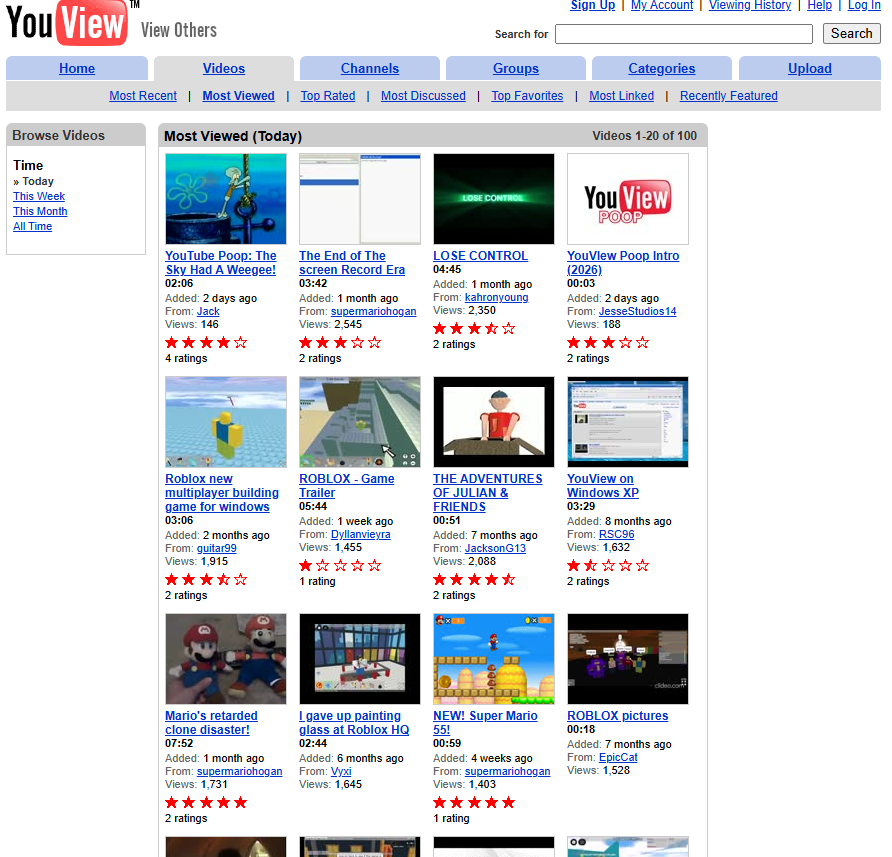The image size is (892, 857).
Task: Open Viewing History link
Action: pos(750,5)
